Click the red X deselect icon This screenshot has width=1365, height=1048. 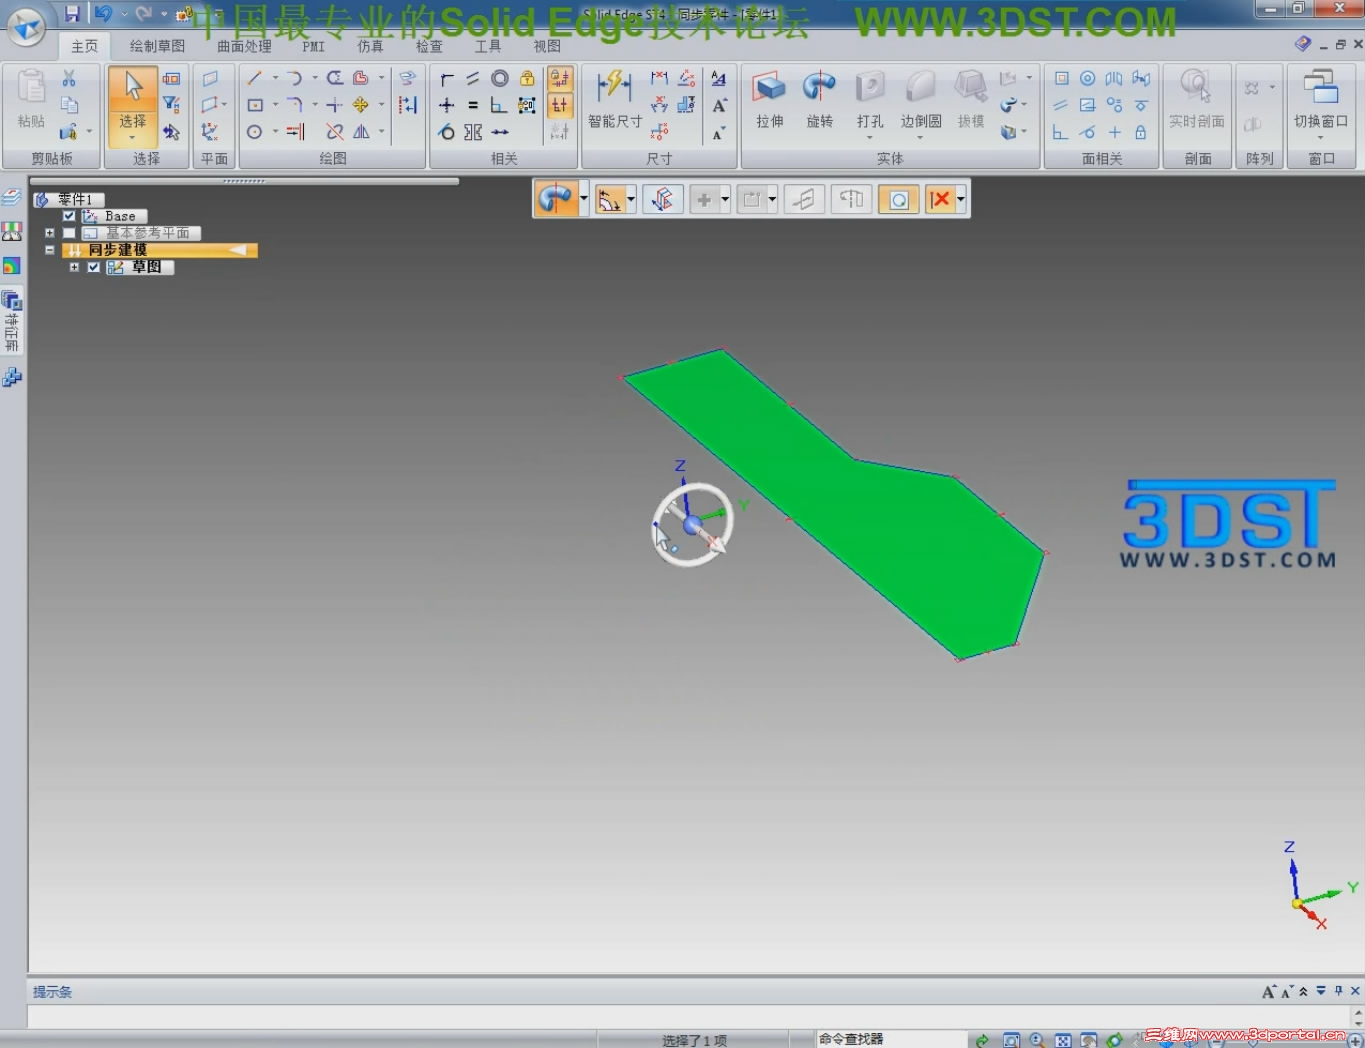click(x=940, y=200)
